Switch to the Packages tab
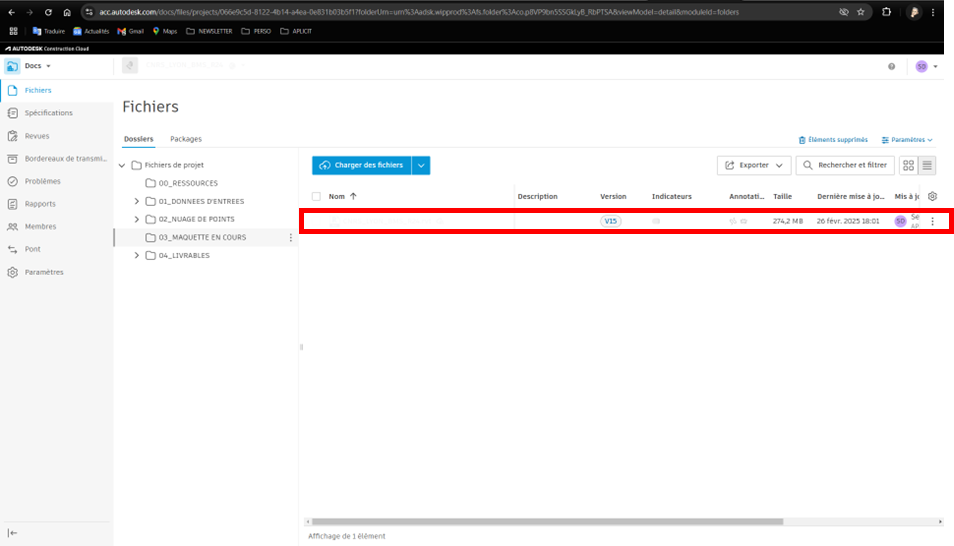 [186, 139]
